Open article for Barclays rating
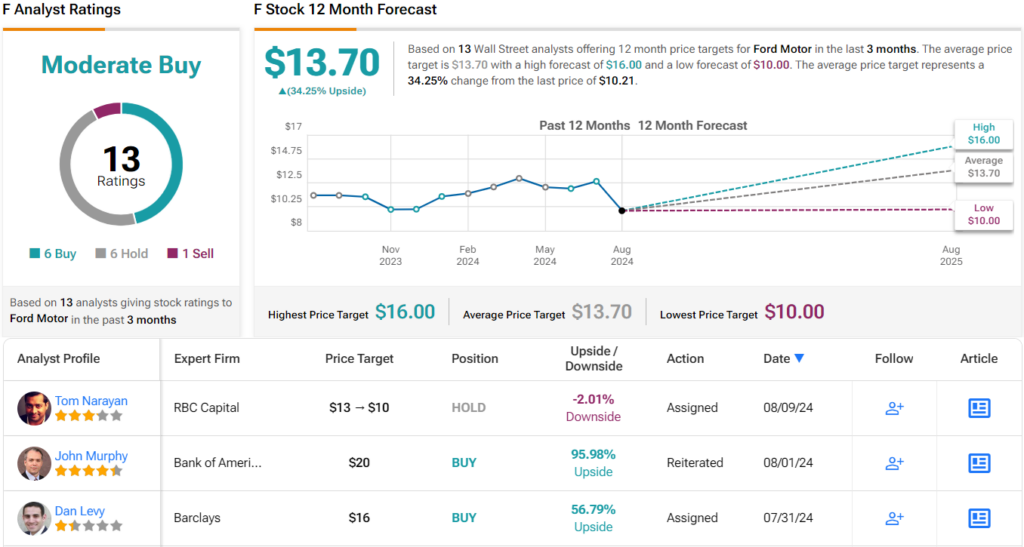The width and height of the screenshot is (1024, 547). pyautogui.click(x=979, y=518)
